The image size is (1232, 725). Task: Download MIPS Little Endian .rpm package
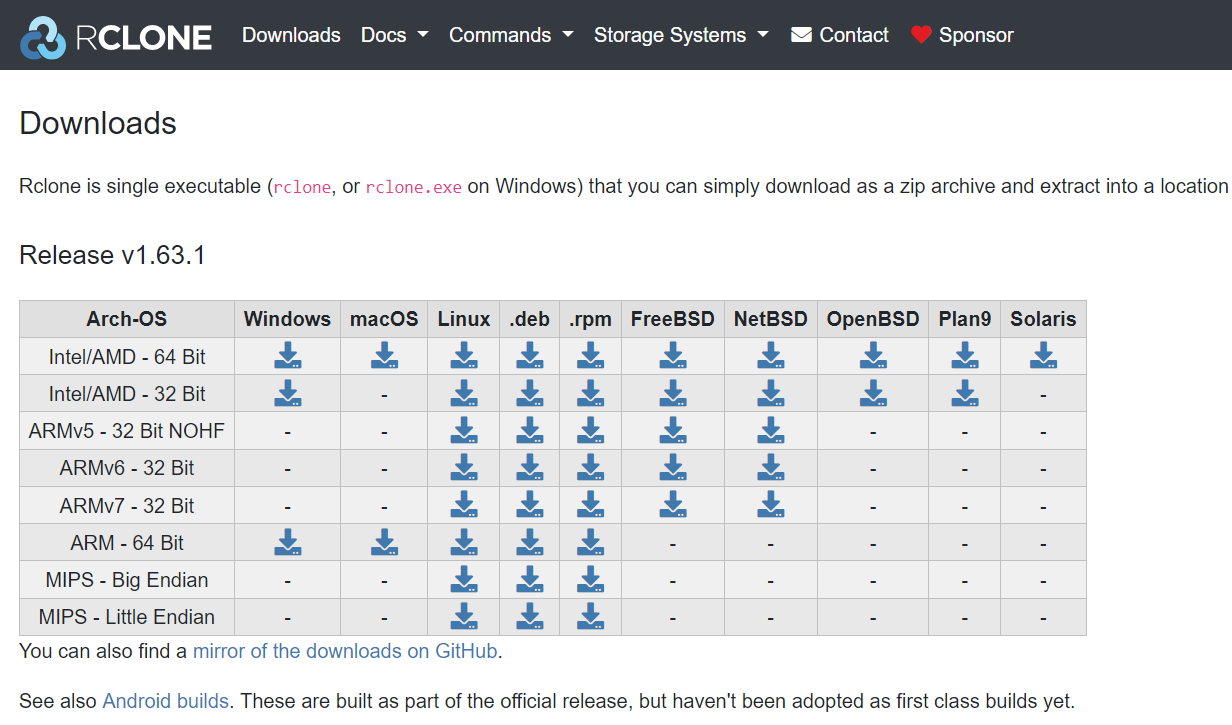pyautogui.click(x=591, y=616)
